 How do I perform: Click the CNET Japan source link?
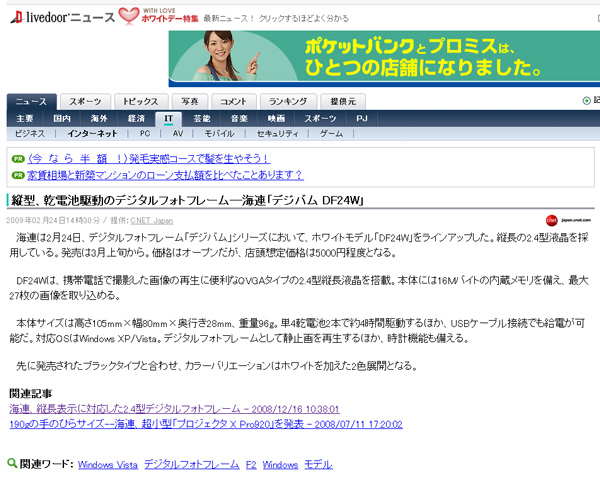click(x=152, y=220)
